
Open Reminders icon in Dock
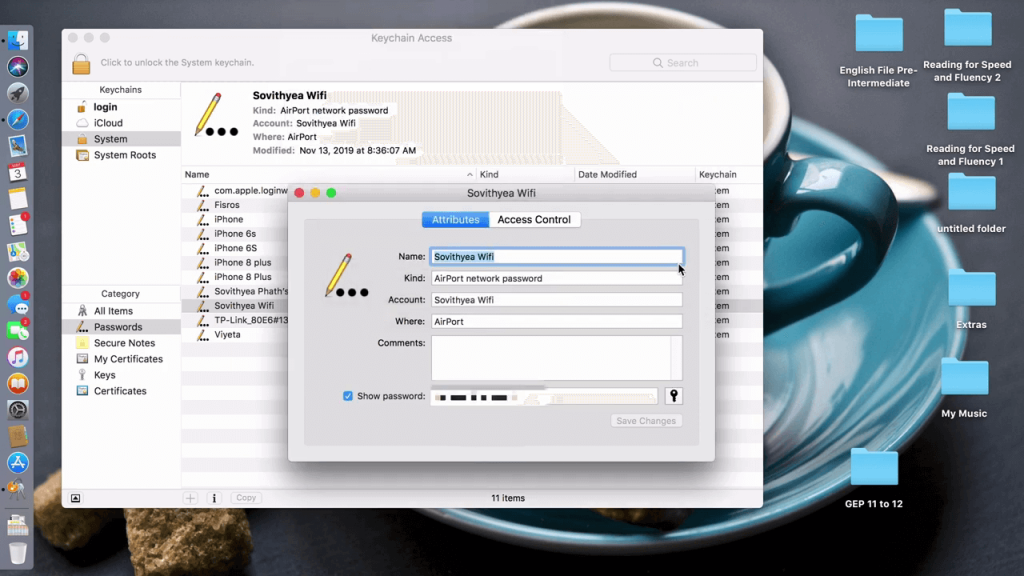(x=18, y=225)
